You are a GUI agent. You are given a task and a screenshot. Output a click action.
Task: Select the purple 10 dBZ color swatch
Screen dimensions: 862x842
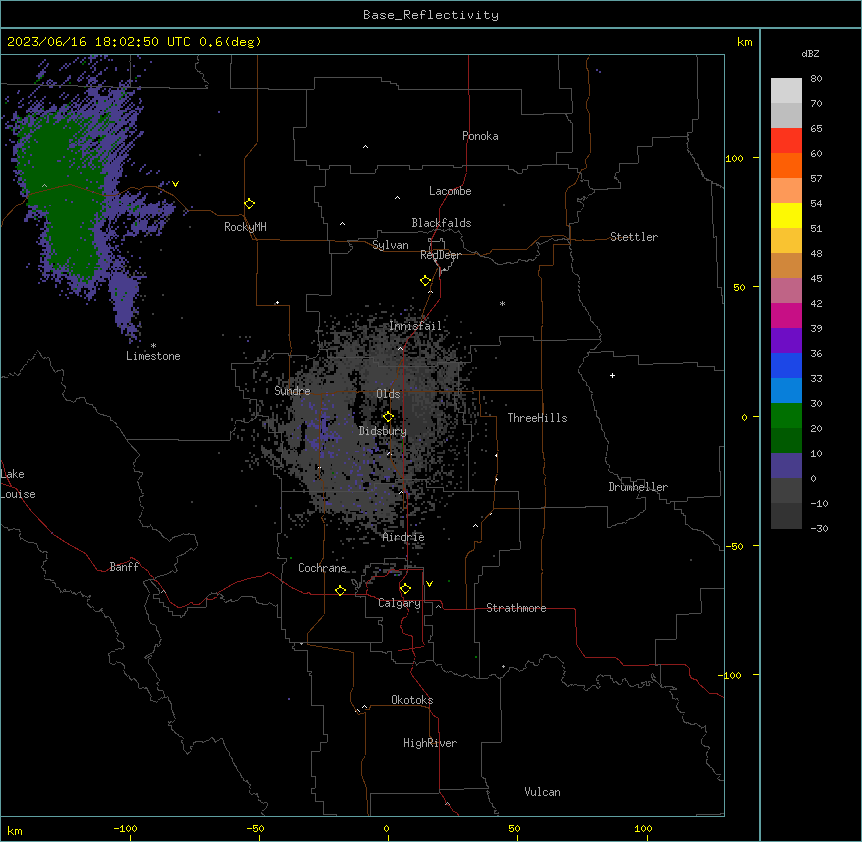click(x=786, y=466)
